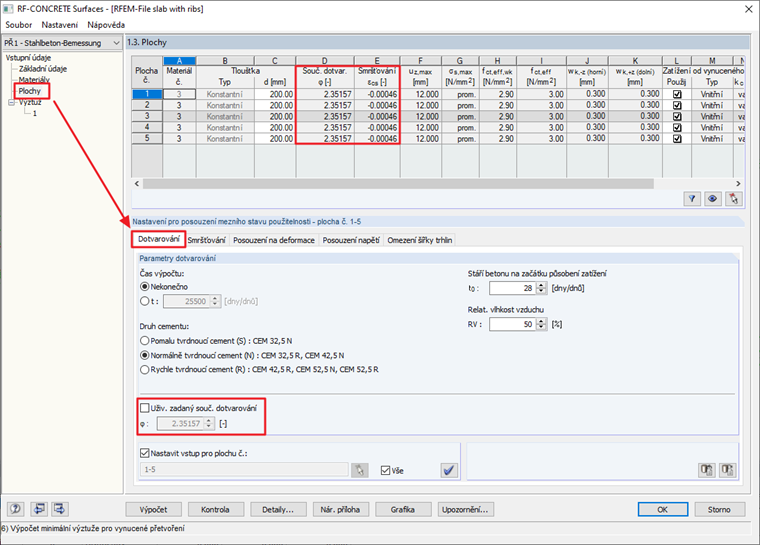Enable Uživ. zadaný souč. dotvarování checkbox
This screenshot has width=760, height=545.
tap(144, 408)
